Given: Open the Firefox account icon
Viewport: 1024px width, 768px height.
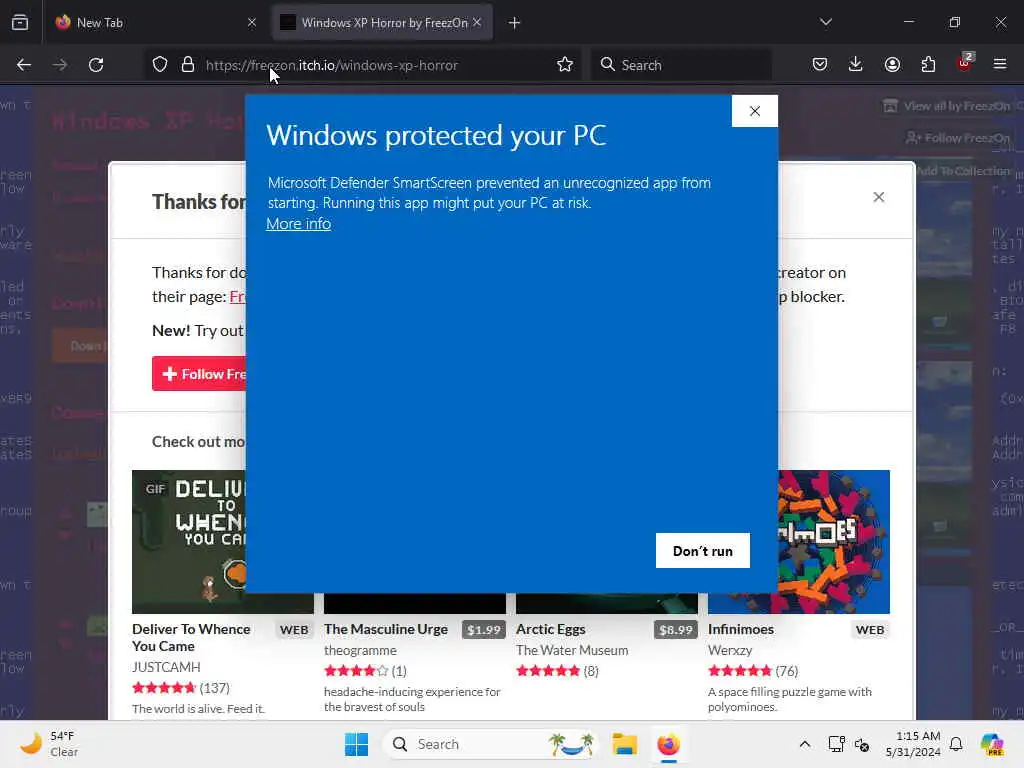Looking at the screenshot, I should pos(892,65).
